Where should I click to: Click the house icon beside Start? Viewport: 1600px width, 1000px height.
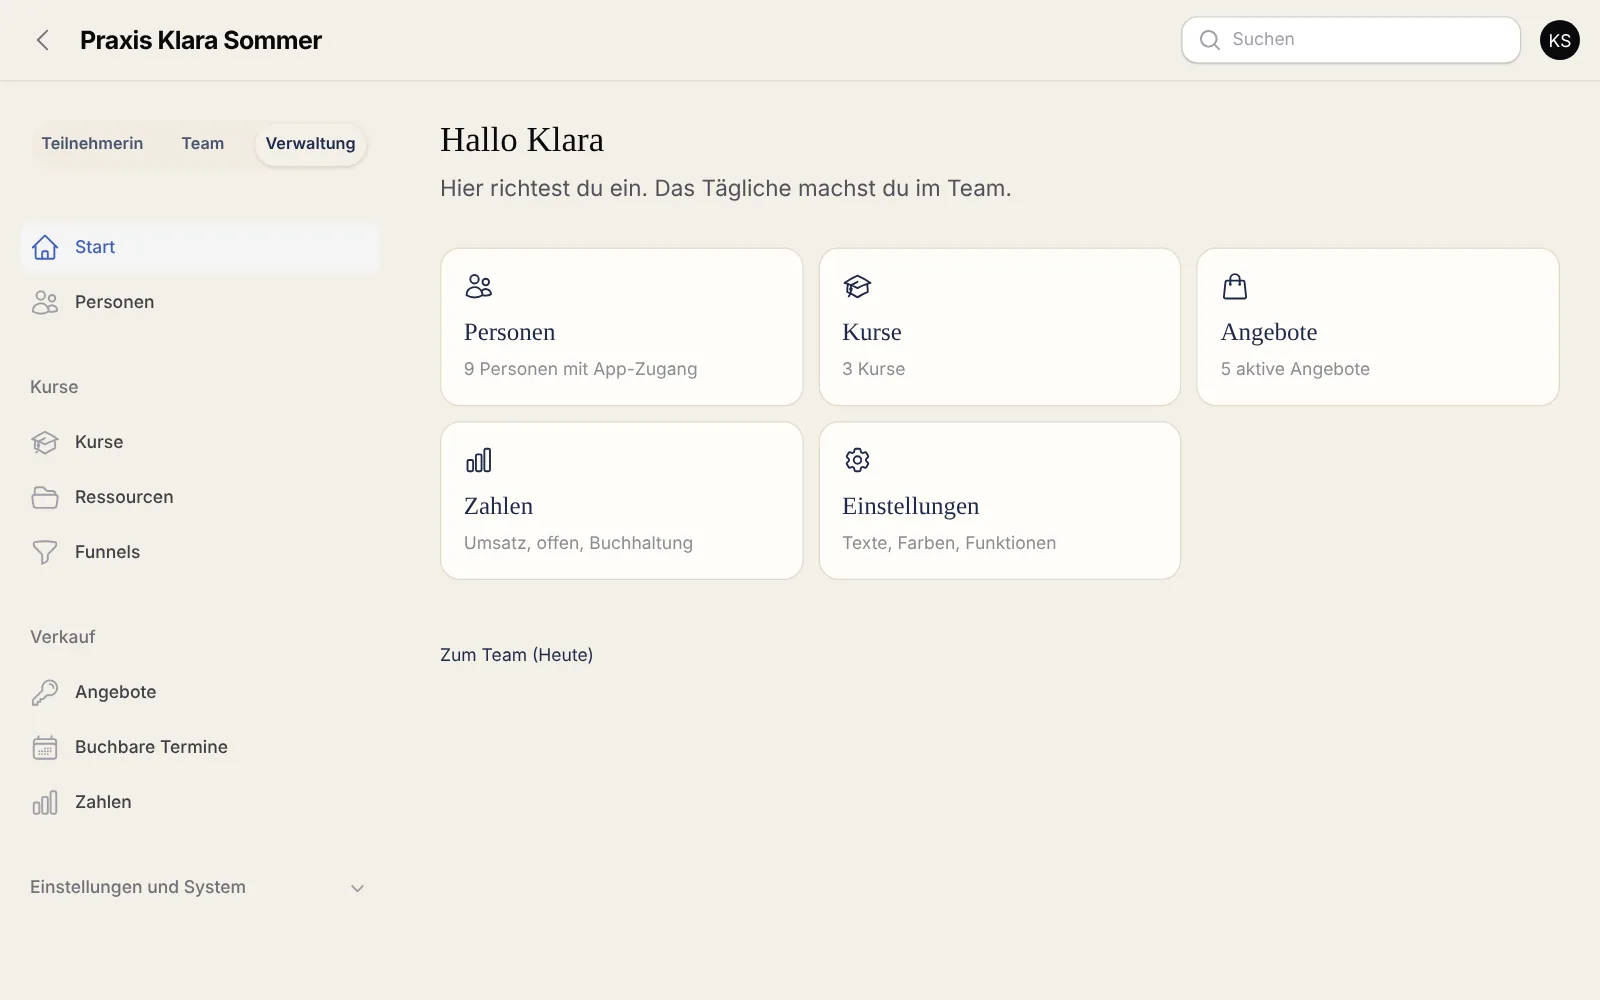click(45, 247)
